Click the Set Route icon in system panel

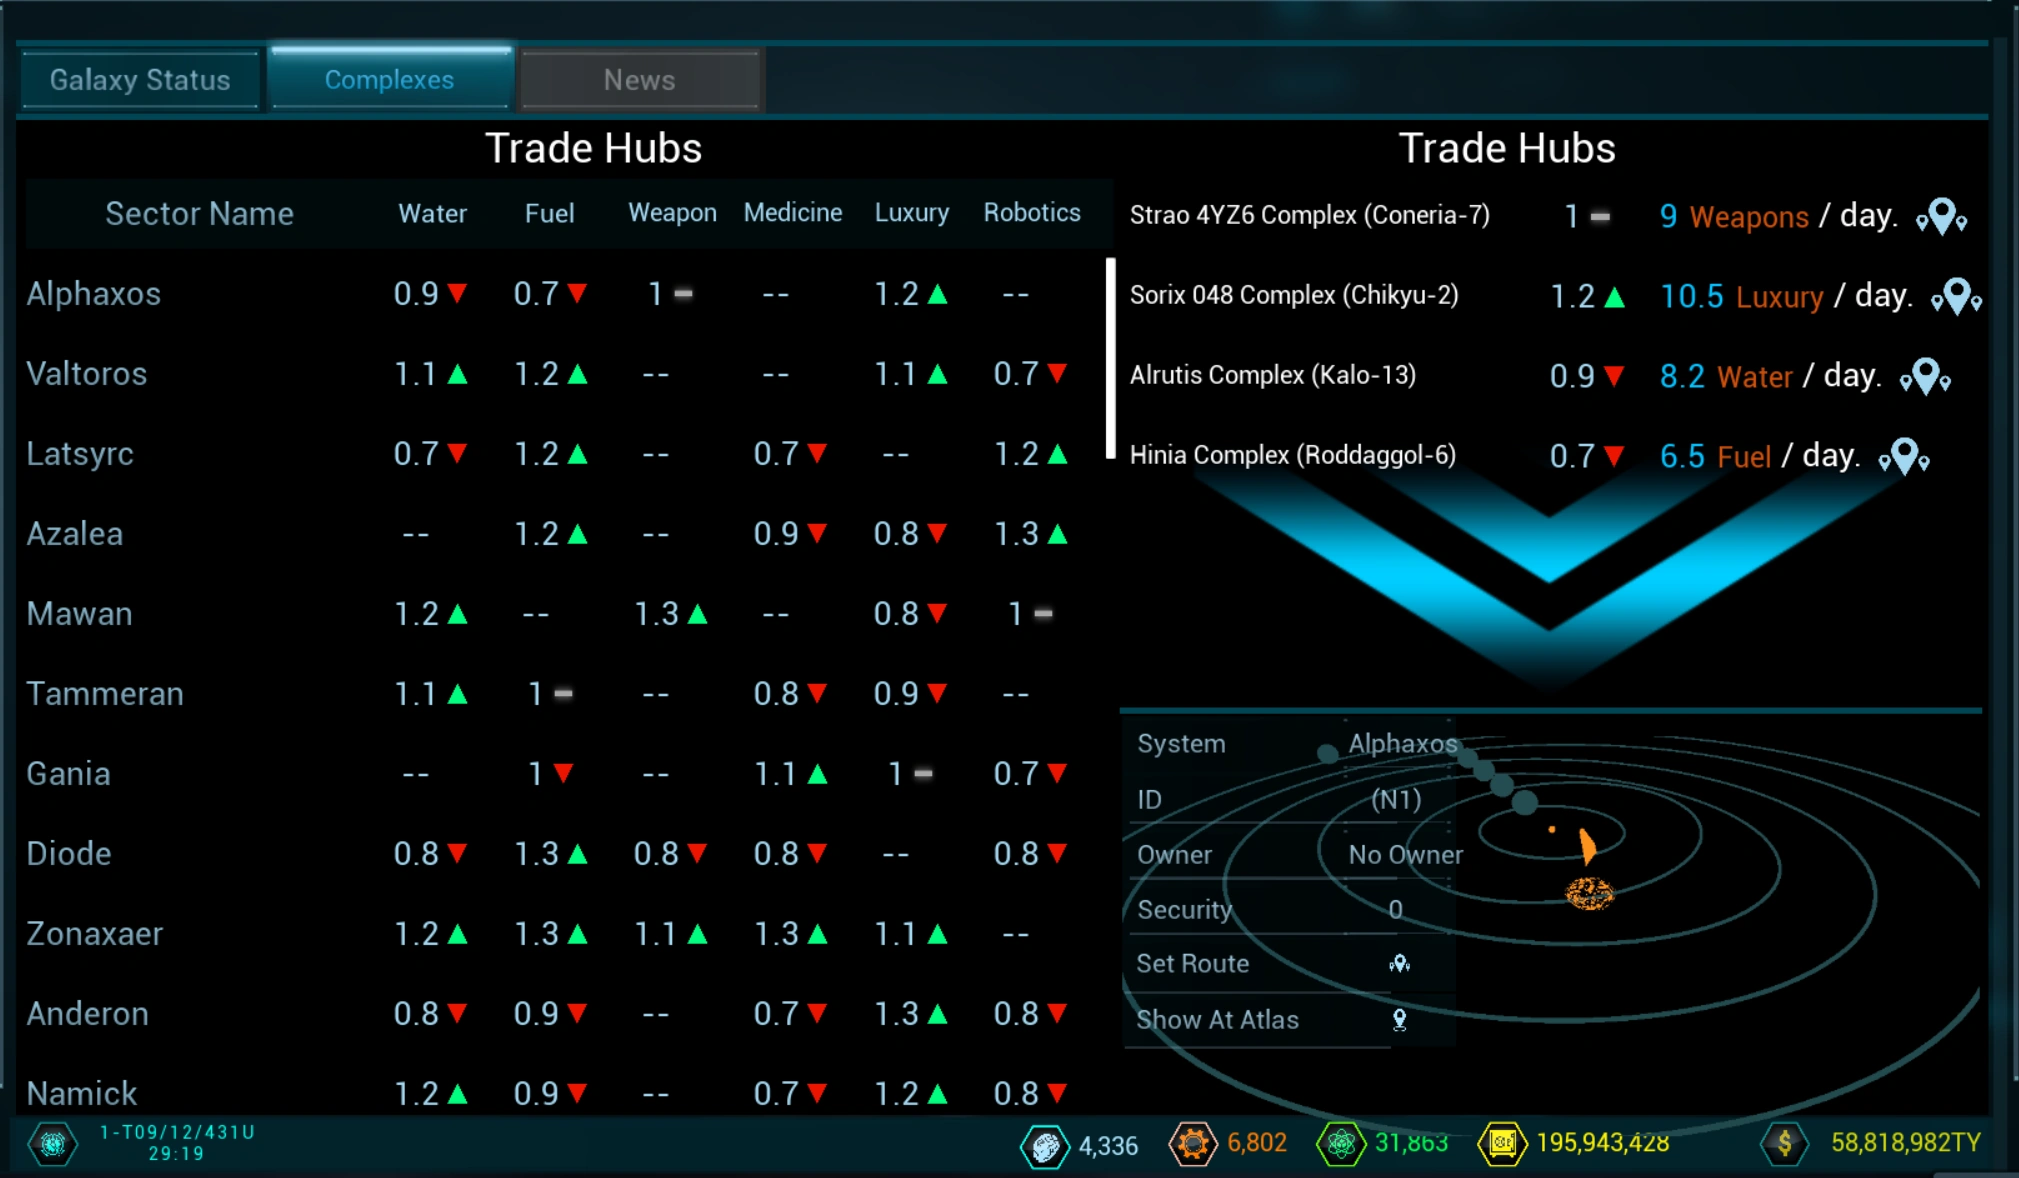tap(1399, 963)
